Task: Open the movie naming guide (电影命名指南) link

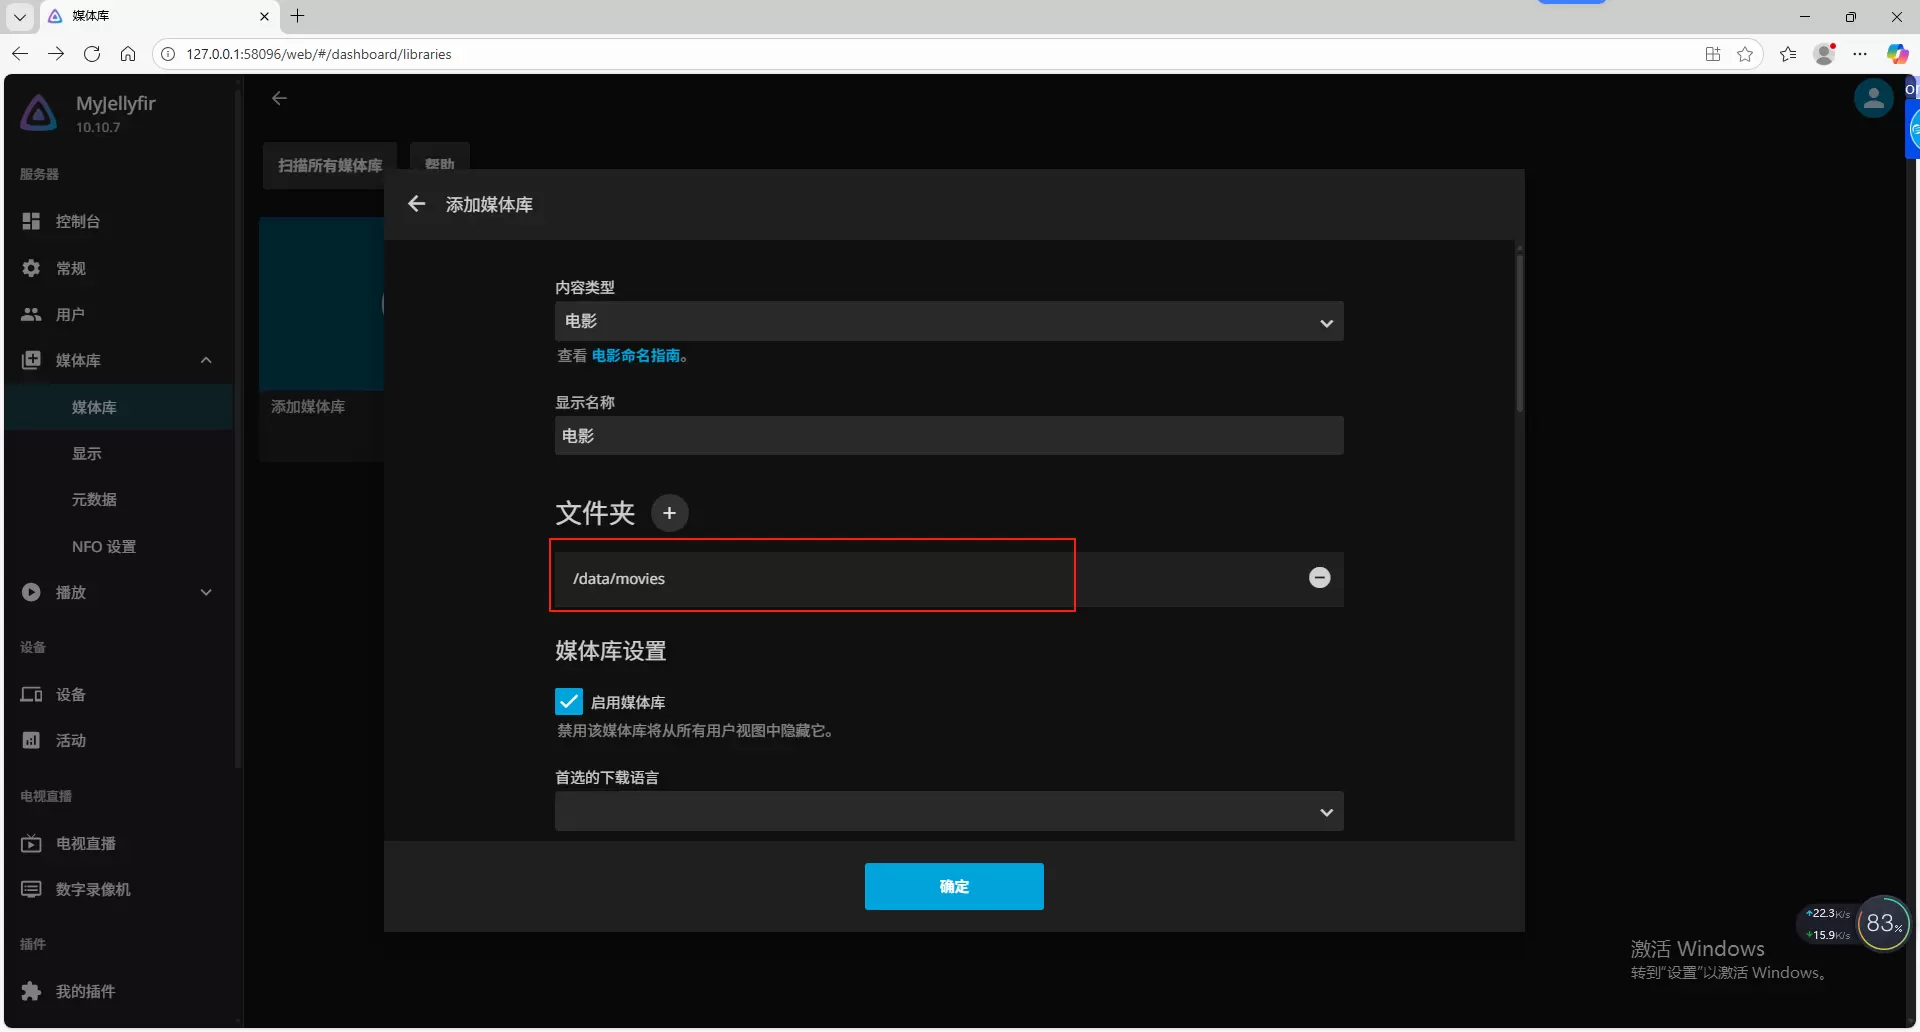Action: click(635, 356)
